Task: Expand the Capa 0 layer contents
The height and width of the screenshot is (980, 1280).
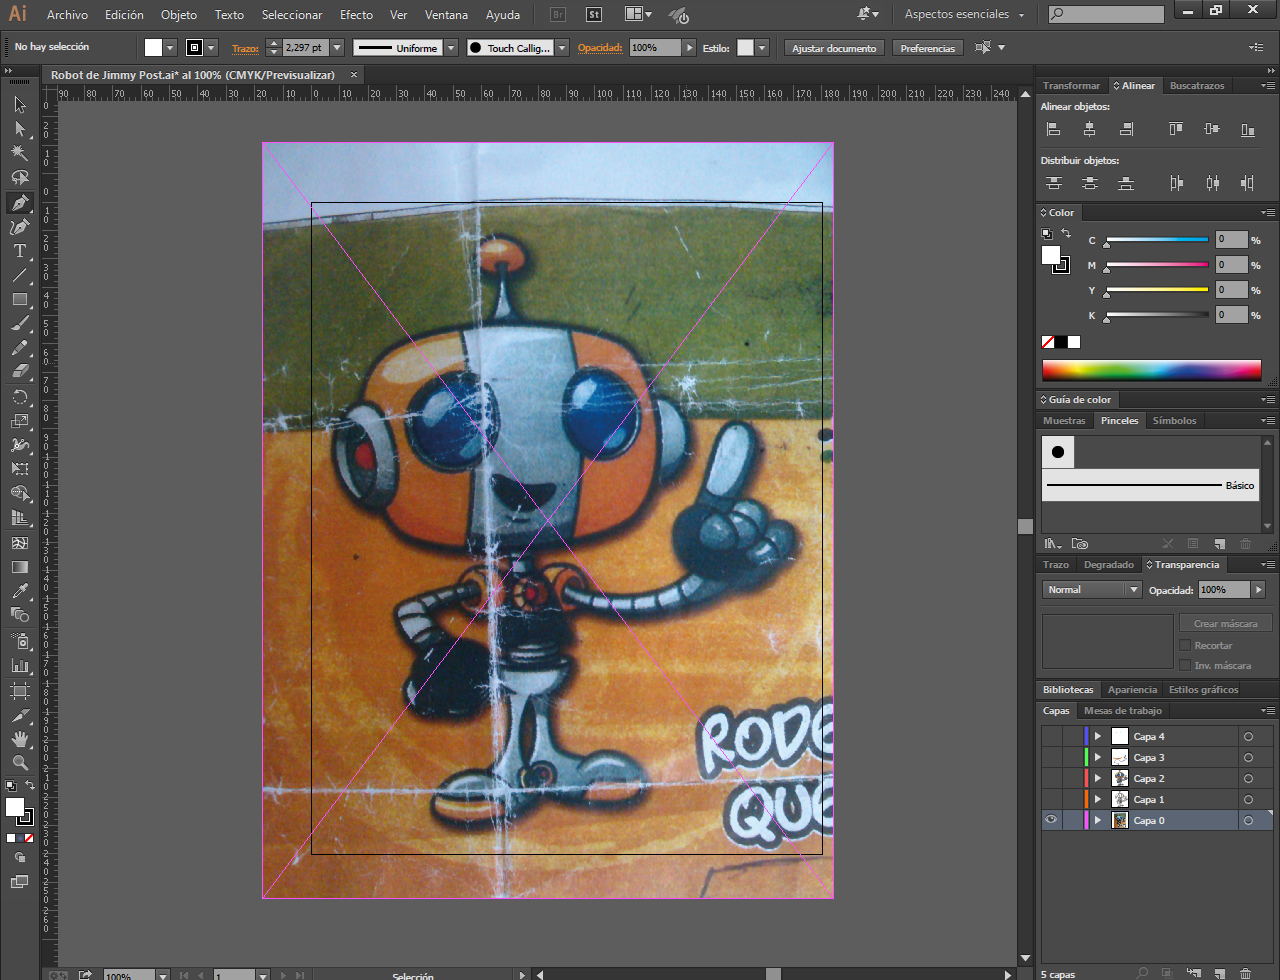Action: tap(1098, 820)
